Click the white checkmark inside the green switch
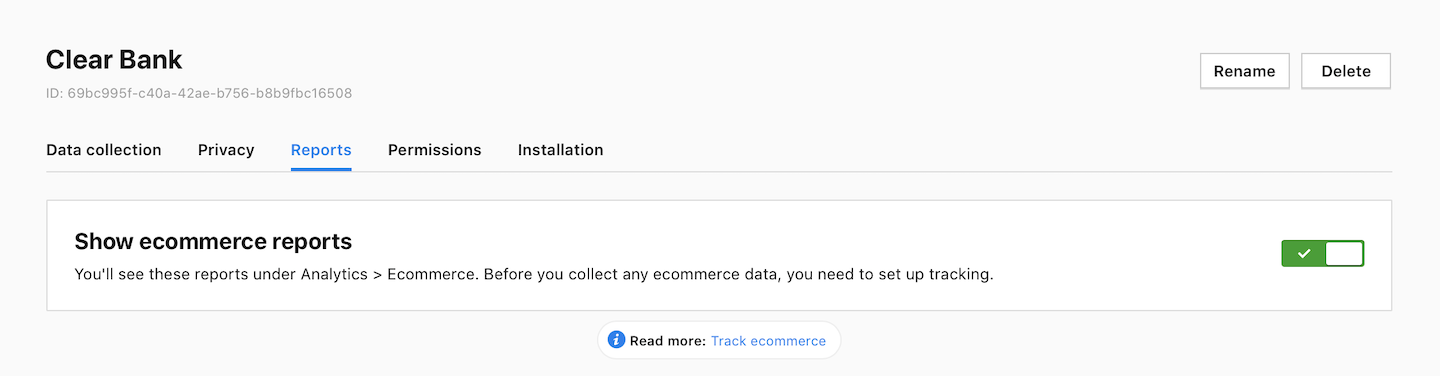The height and width of the screenshot is (376, 1440). (1303, 254)
